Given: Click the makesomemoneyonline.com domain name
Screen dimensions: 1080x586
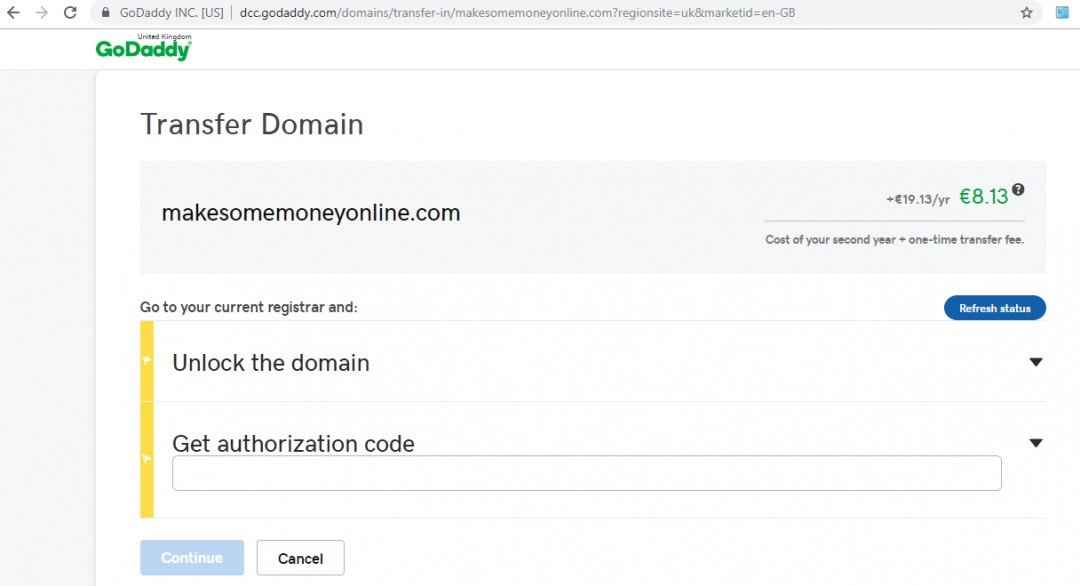Looking at the screenshot, I should [x=311, y=212].
